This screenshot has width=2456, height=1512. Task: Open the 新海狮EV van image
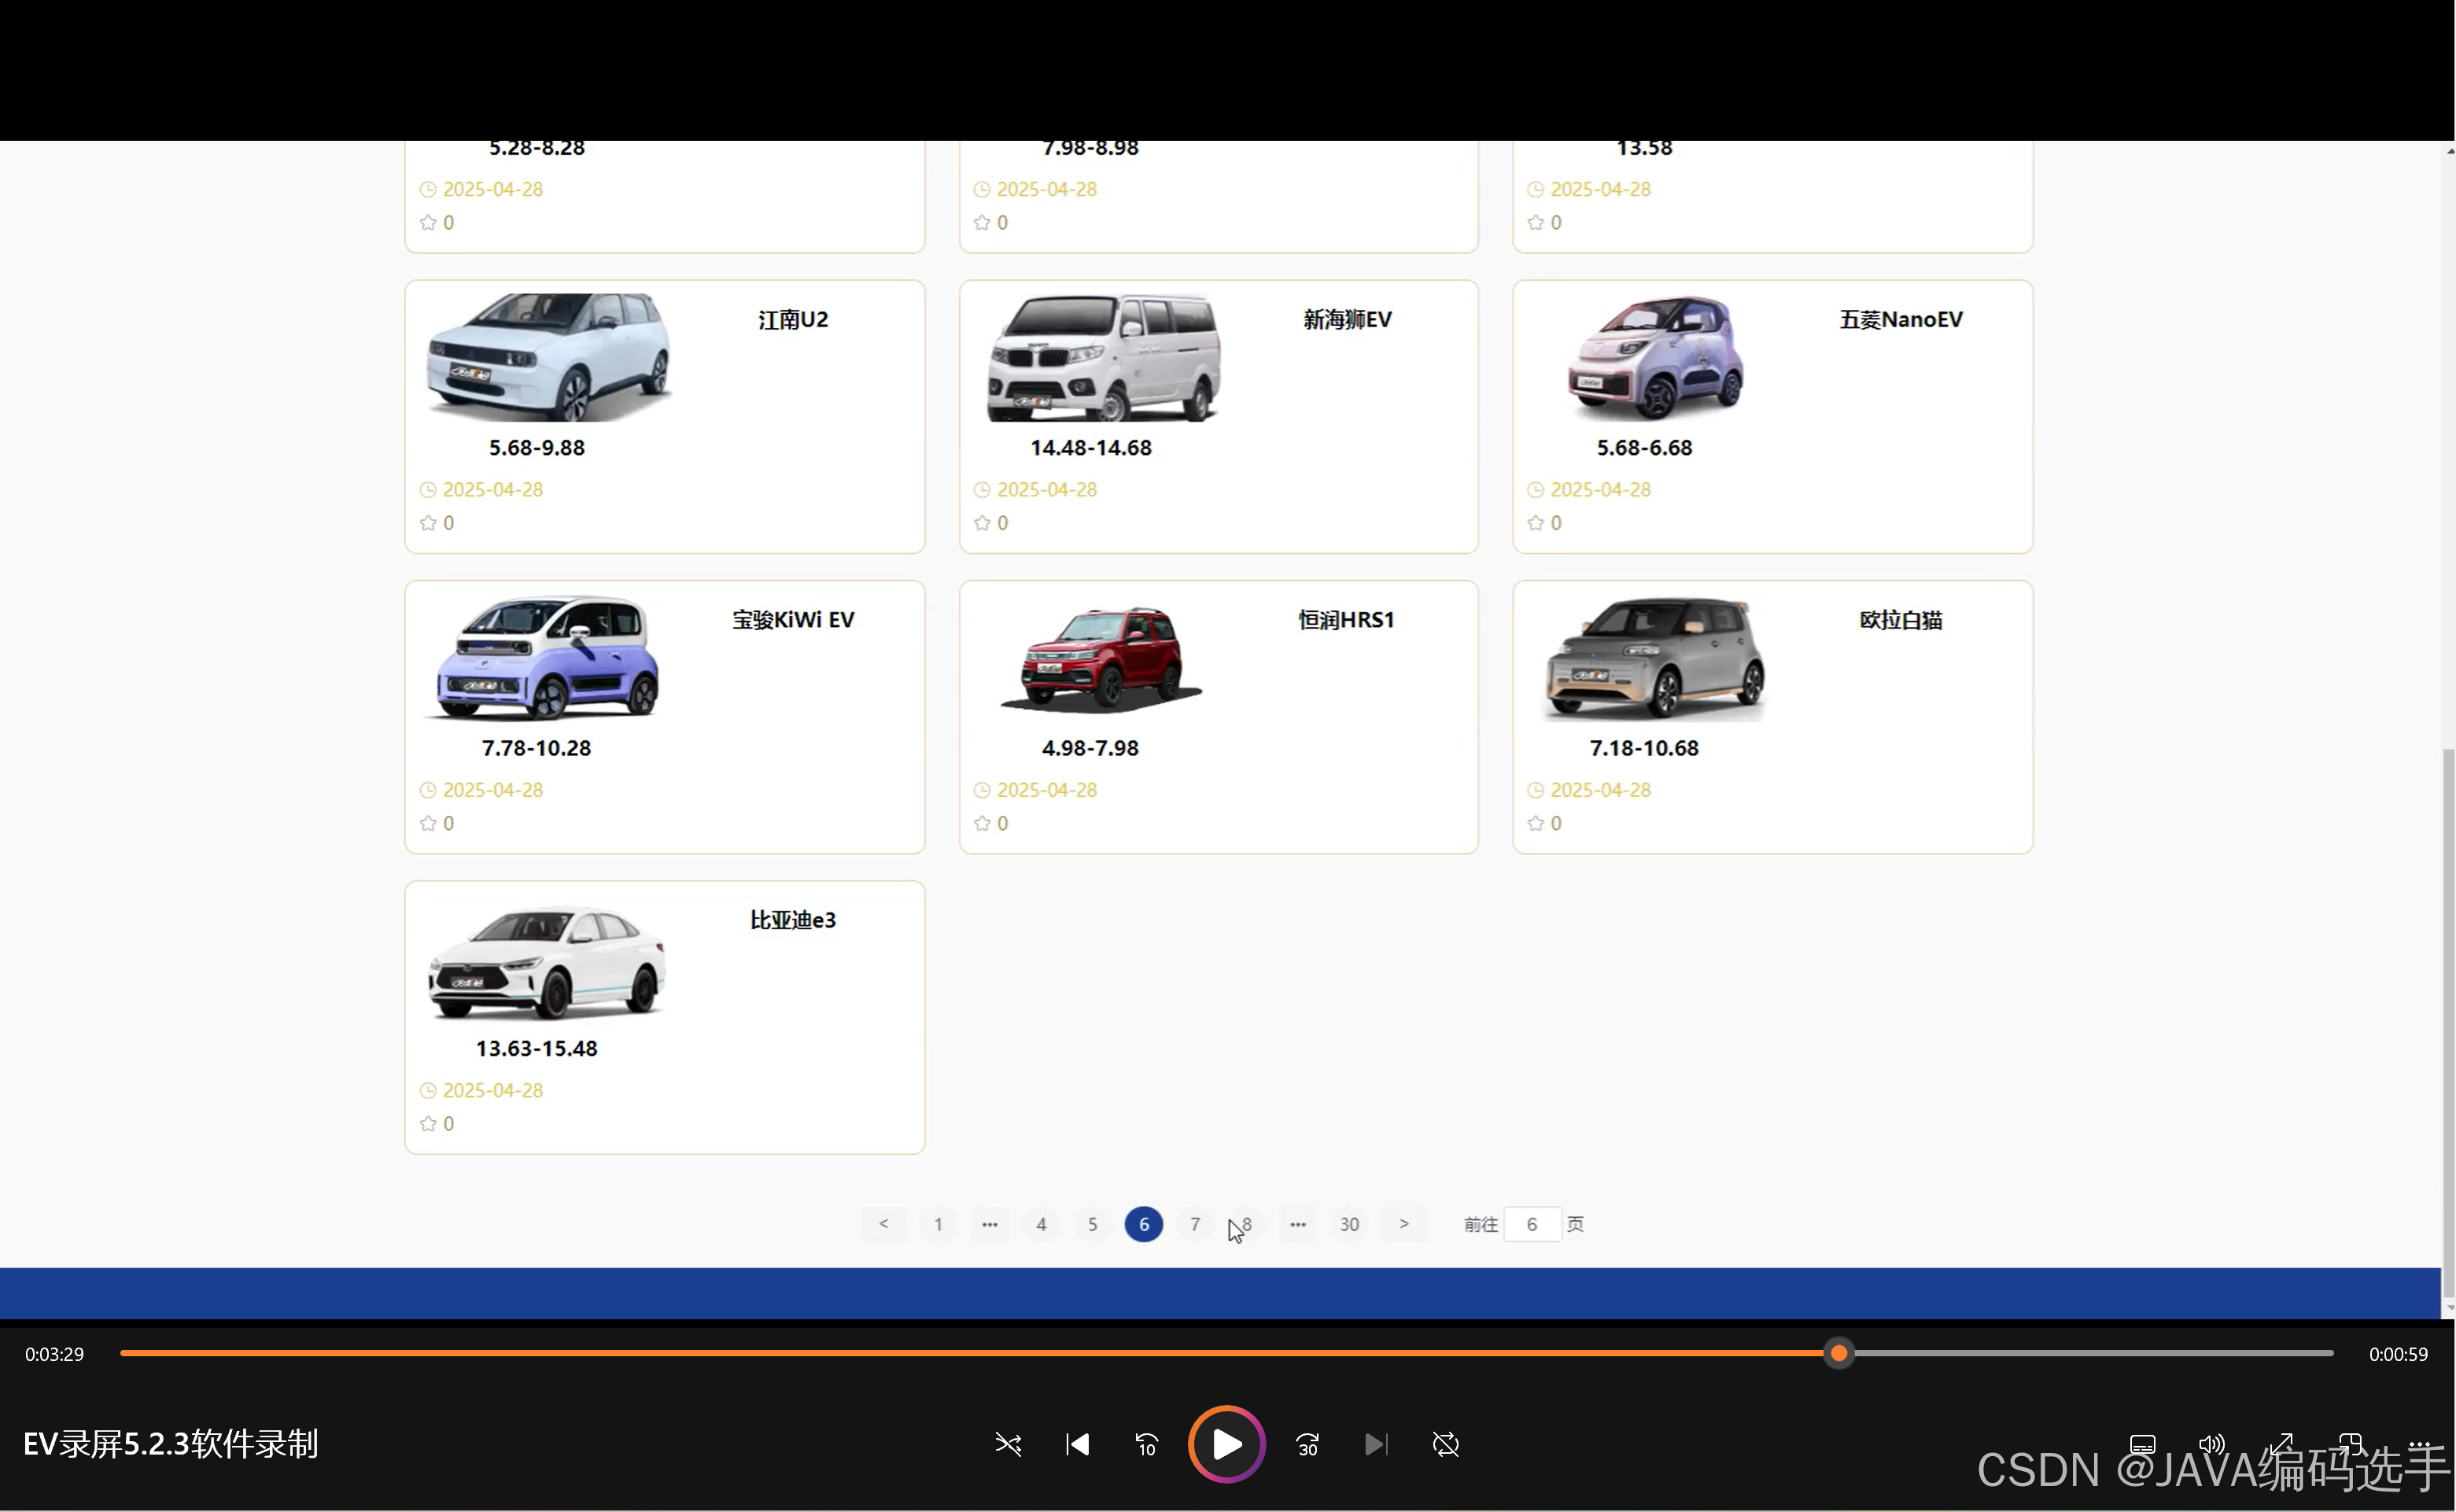tap(1104, 357)
